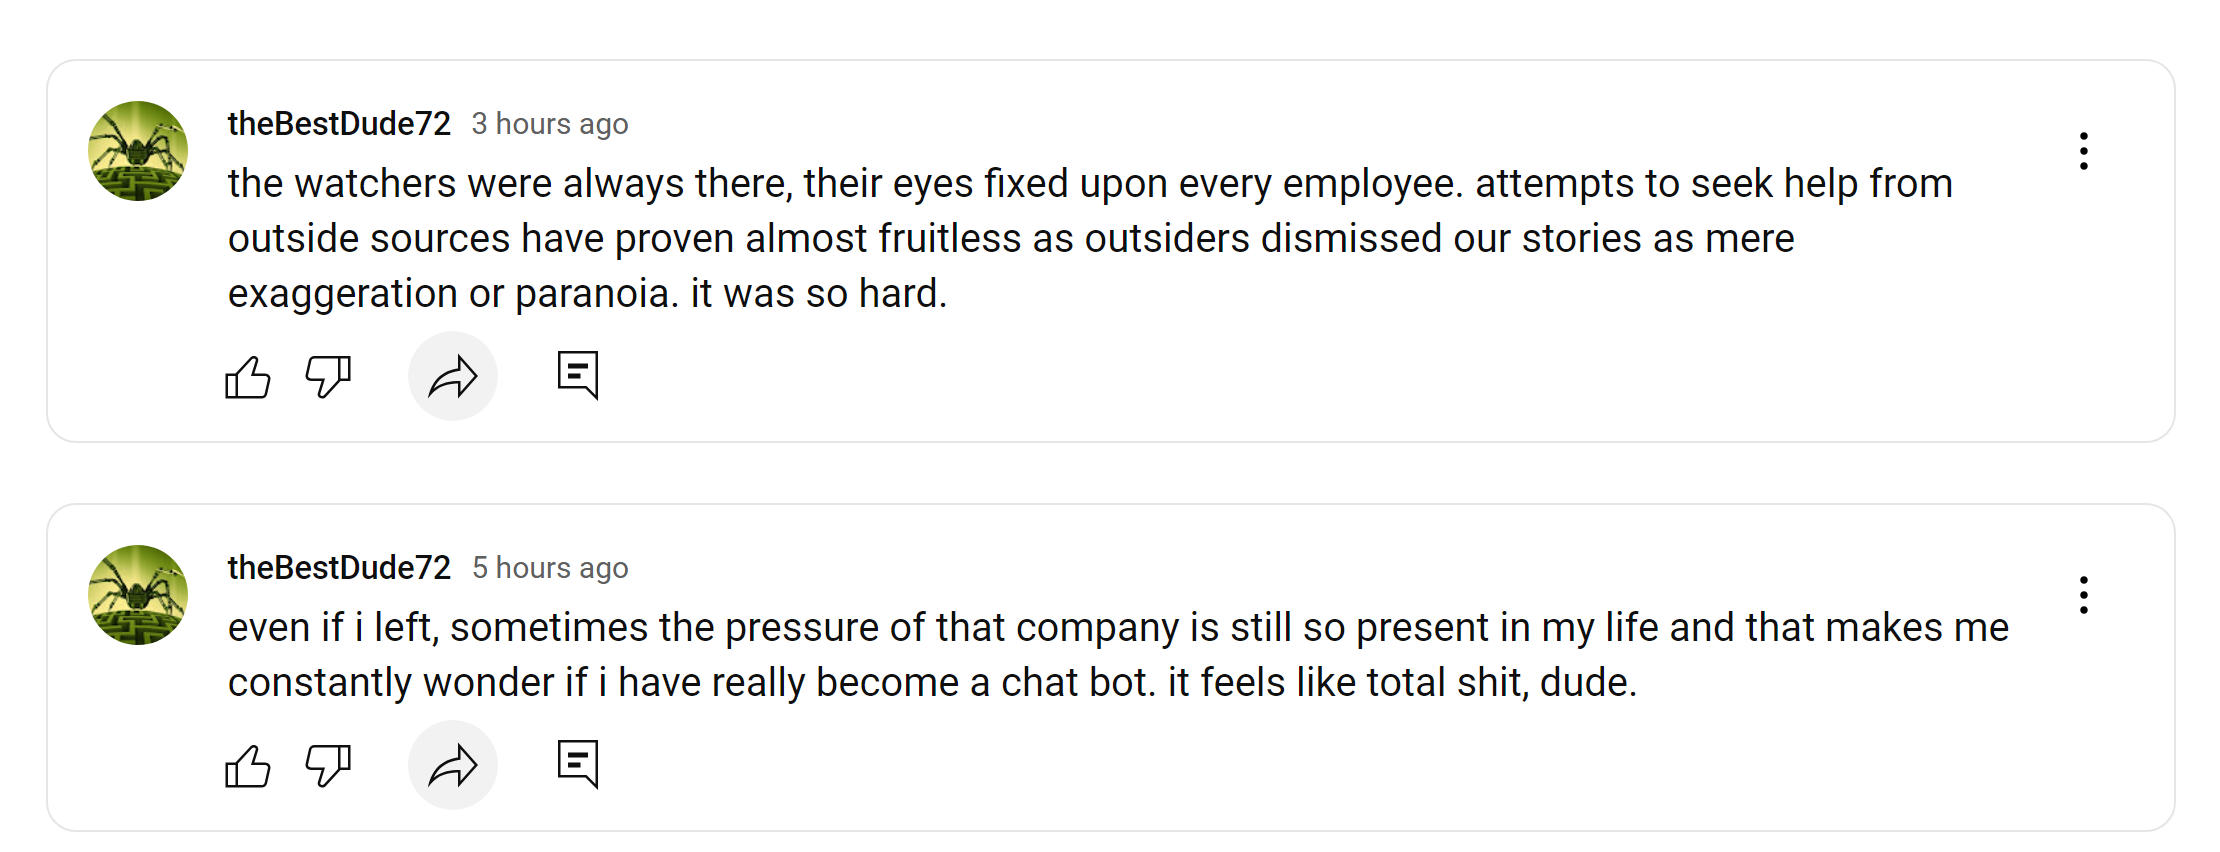Open more options for the 3 hours ago comment

pos(2083,151)
